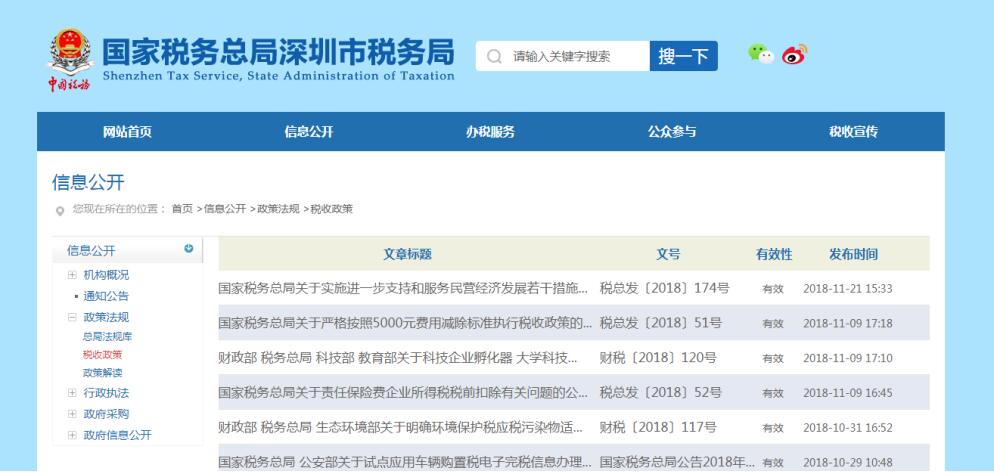Click document number 财税〔2018〕117号
This screenshot has height=472, width=994.
tap(658, 428)
